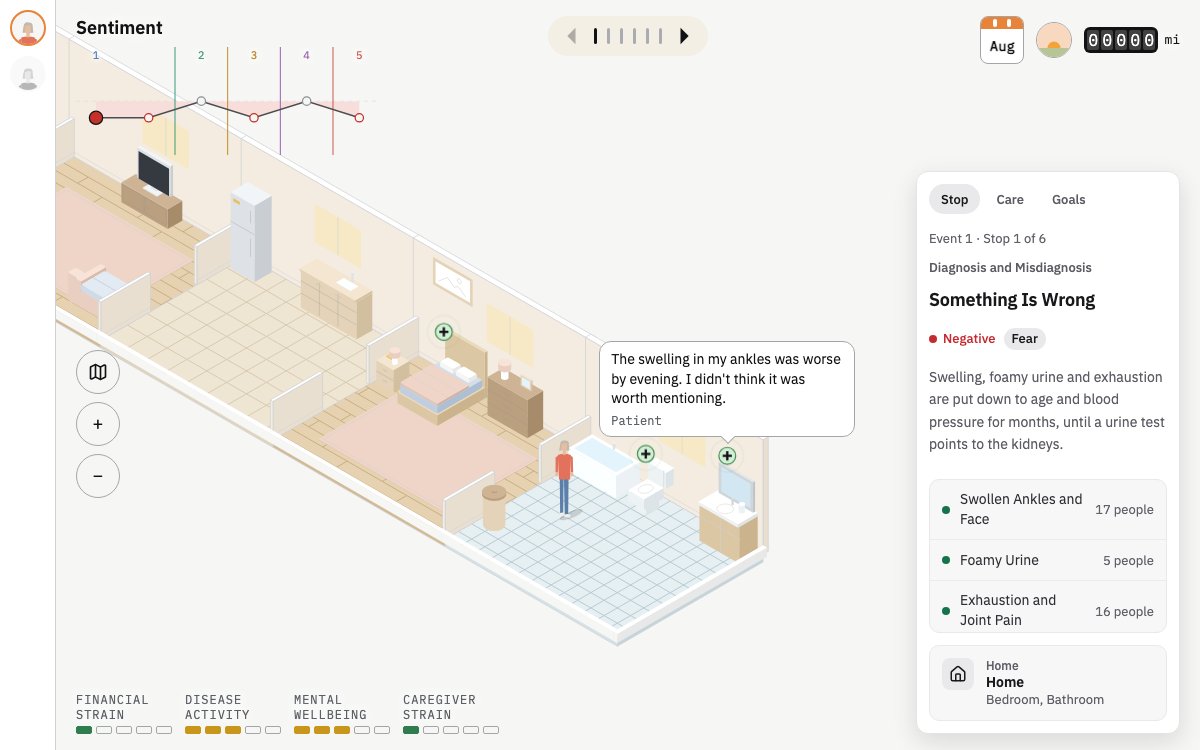Click the Disease Activity meter

click(233, 715)
